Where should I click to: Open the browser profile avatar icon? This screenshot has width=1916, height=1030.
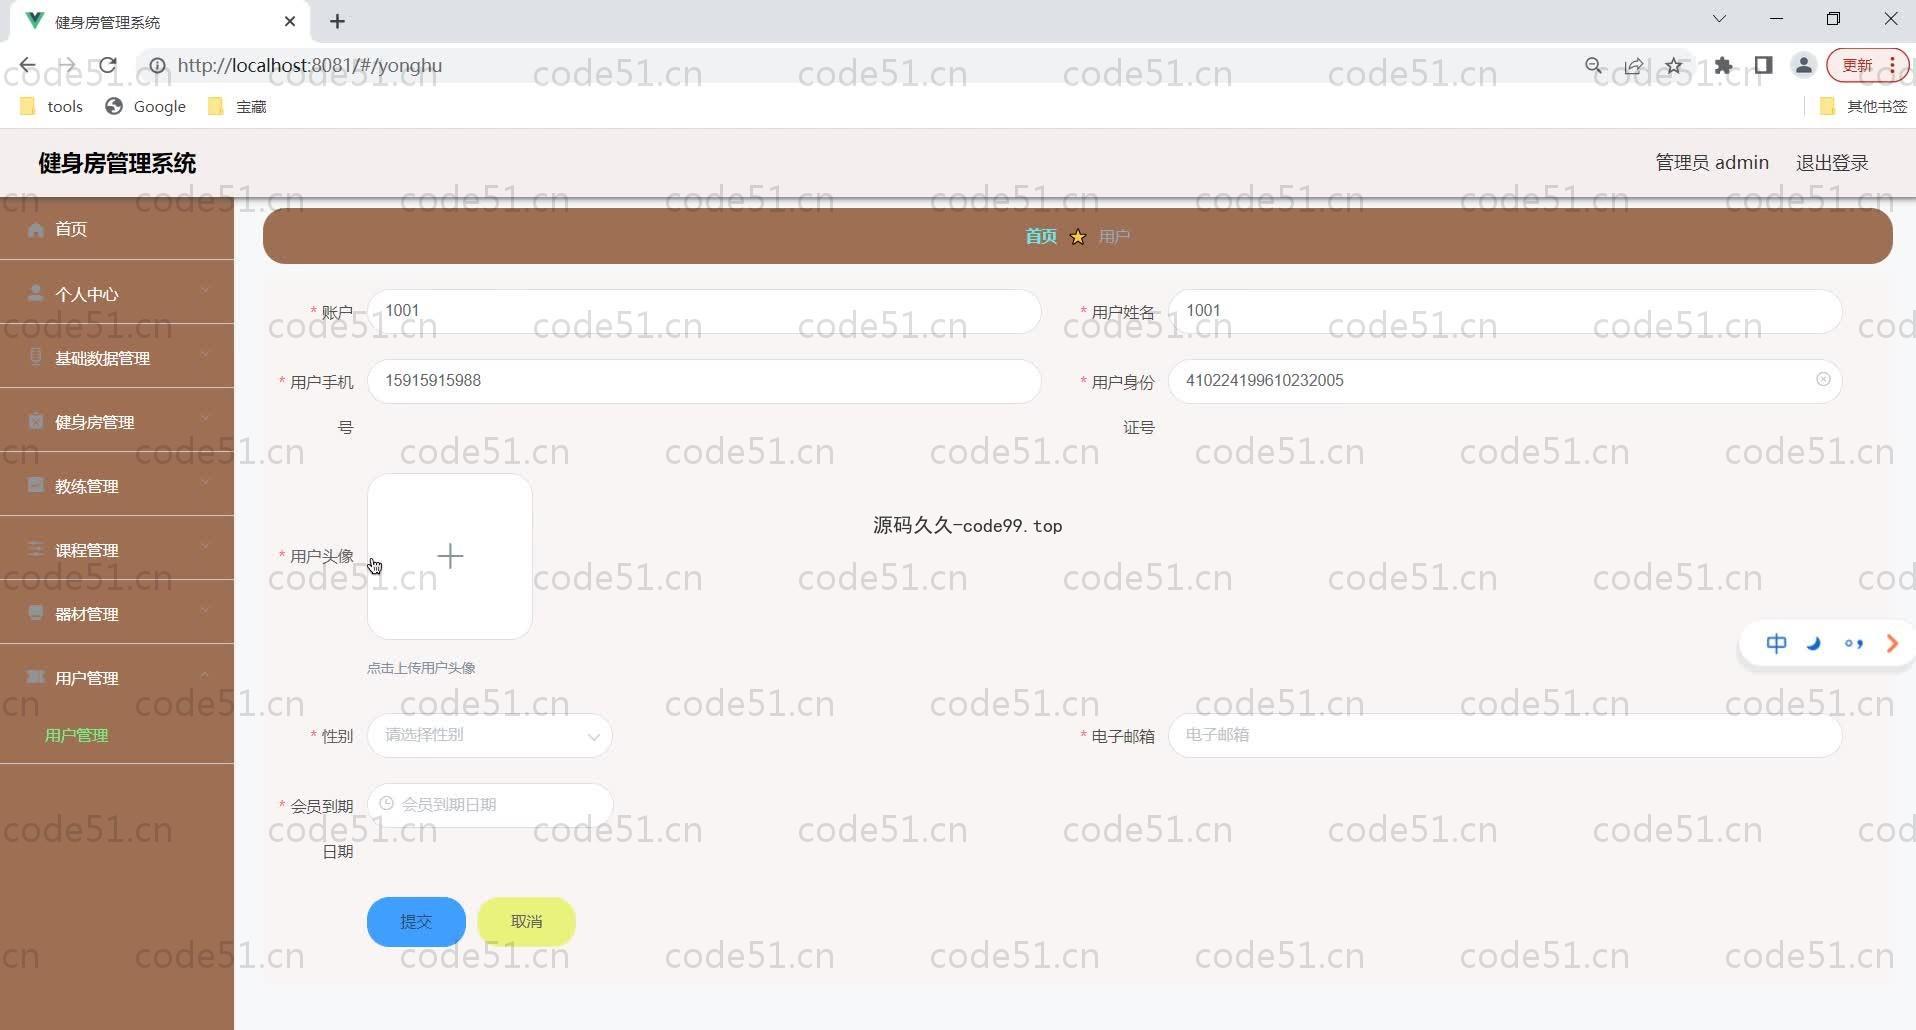(x=1803, y=66)
